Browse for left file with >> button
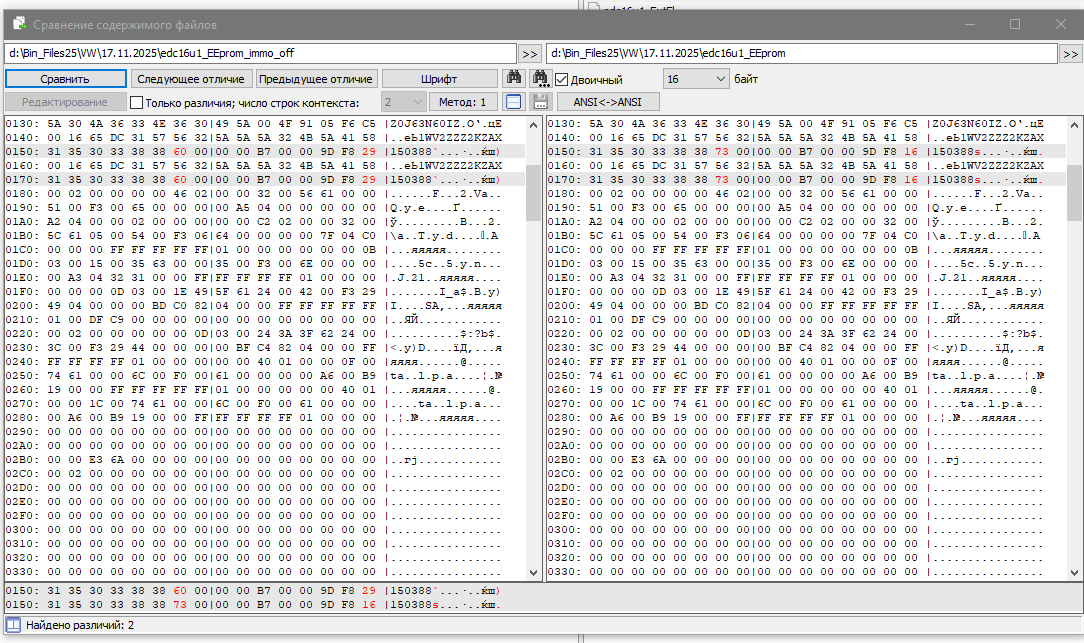 [x=530, y=53]
